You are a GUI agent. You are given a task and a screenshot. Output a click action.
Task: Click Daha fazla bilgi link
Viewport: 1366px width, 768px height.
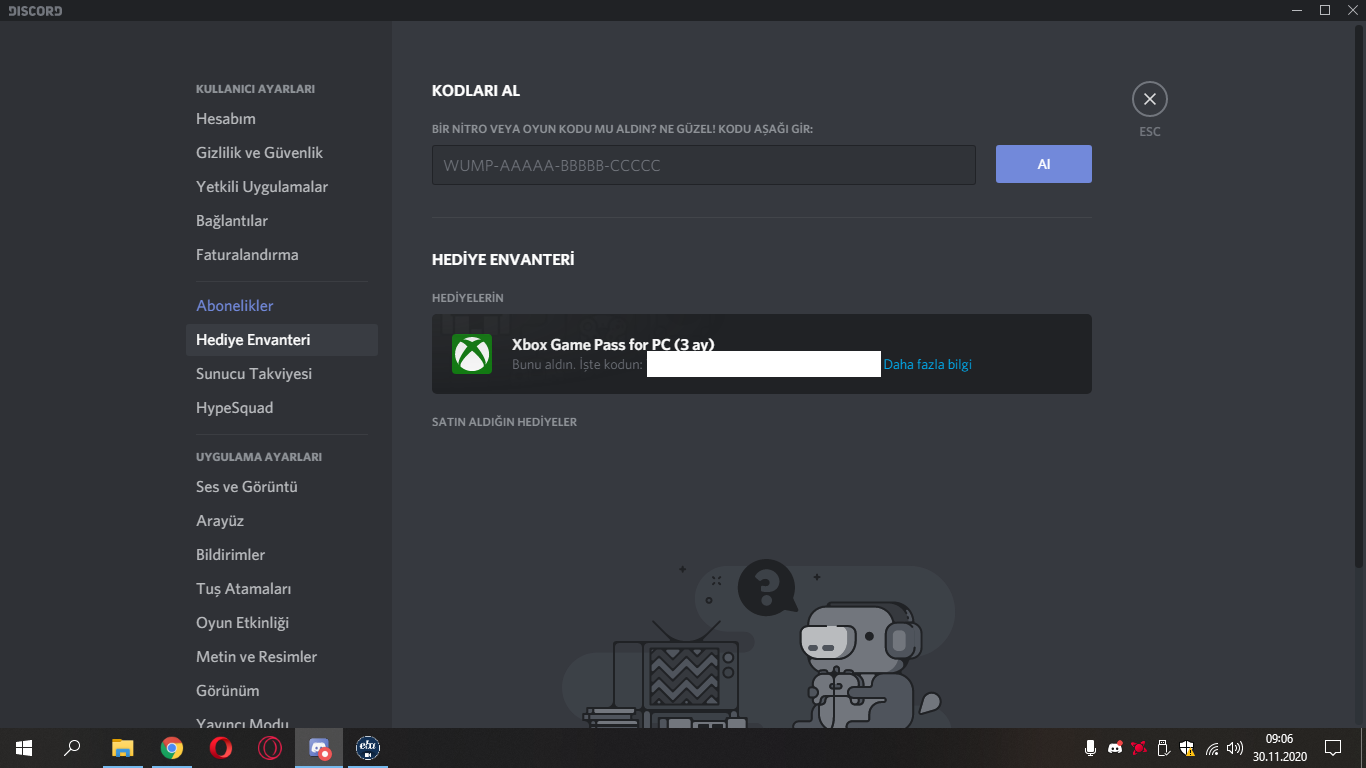click(927, 364)
